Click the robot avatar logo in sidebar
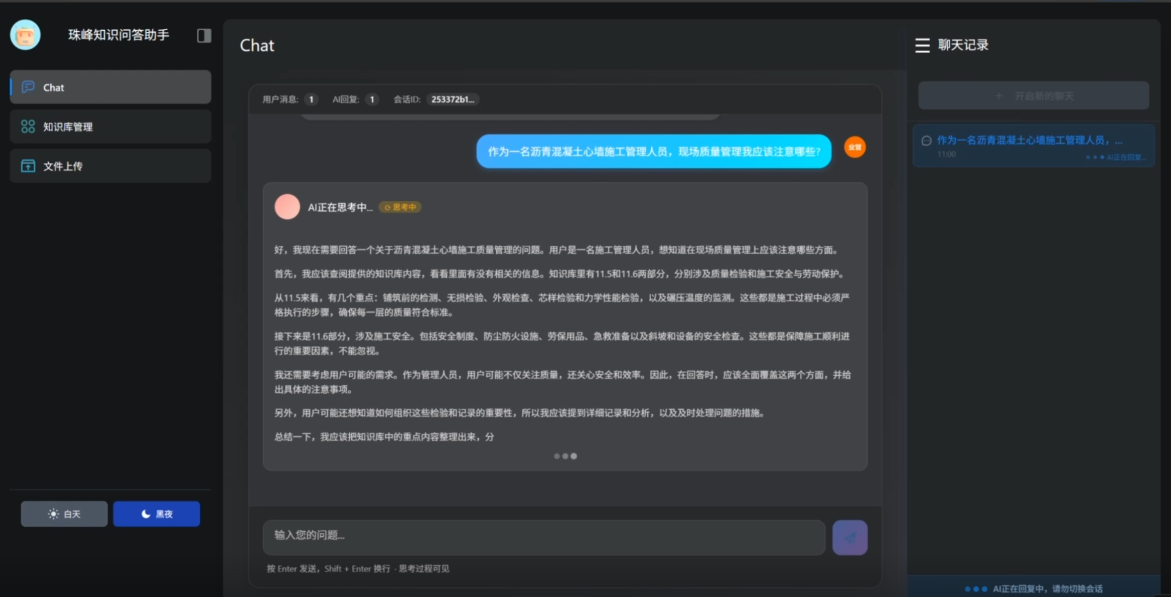 coord(25,35)
